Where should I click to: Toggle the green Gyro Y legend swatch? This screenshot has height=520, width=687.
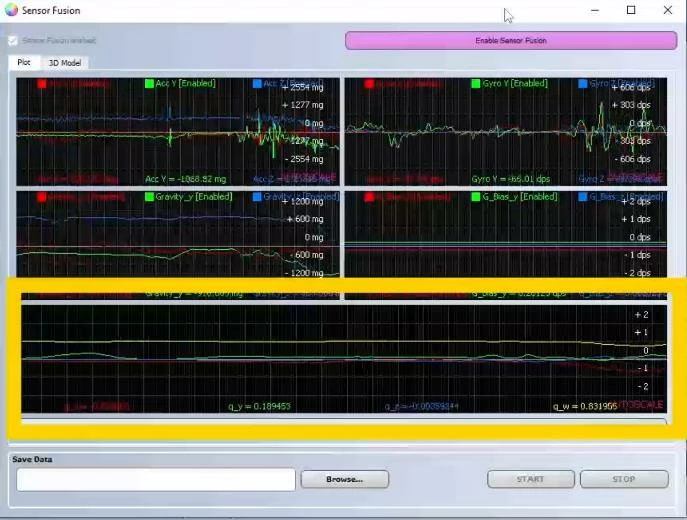coord(476,83)
